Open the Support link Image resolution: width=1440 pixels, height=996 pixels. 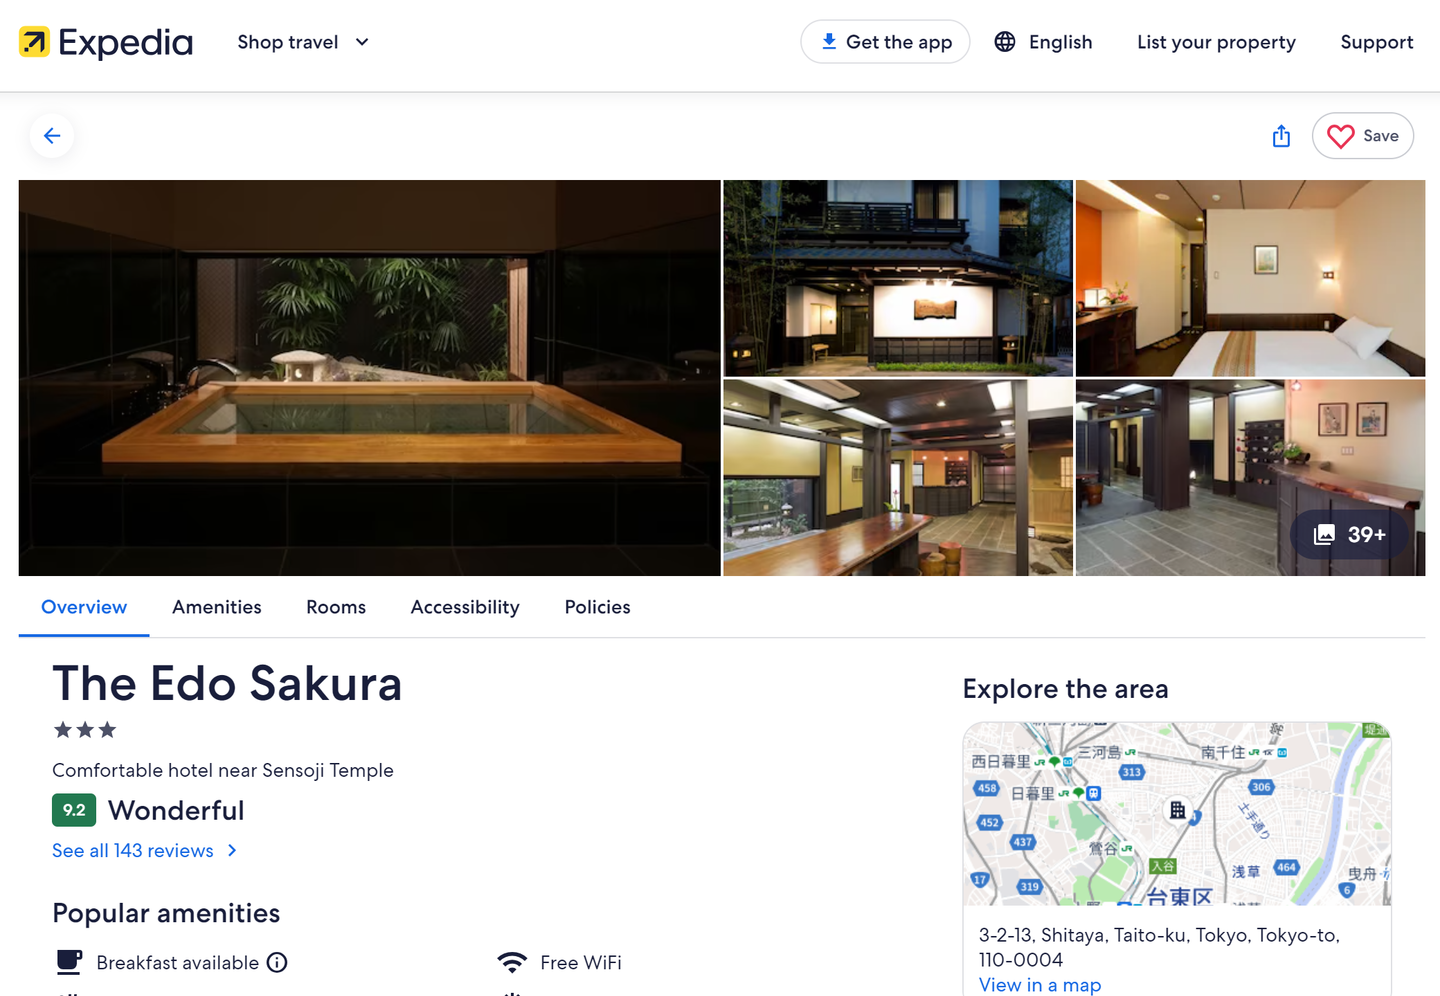click(x=1376, y=42)
